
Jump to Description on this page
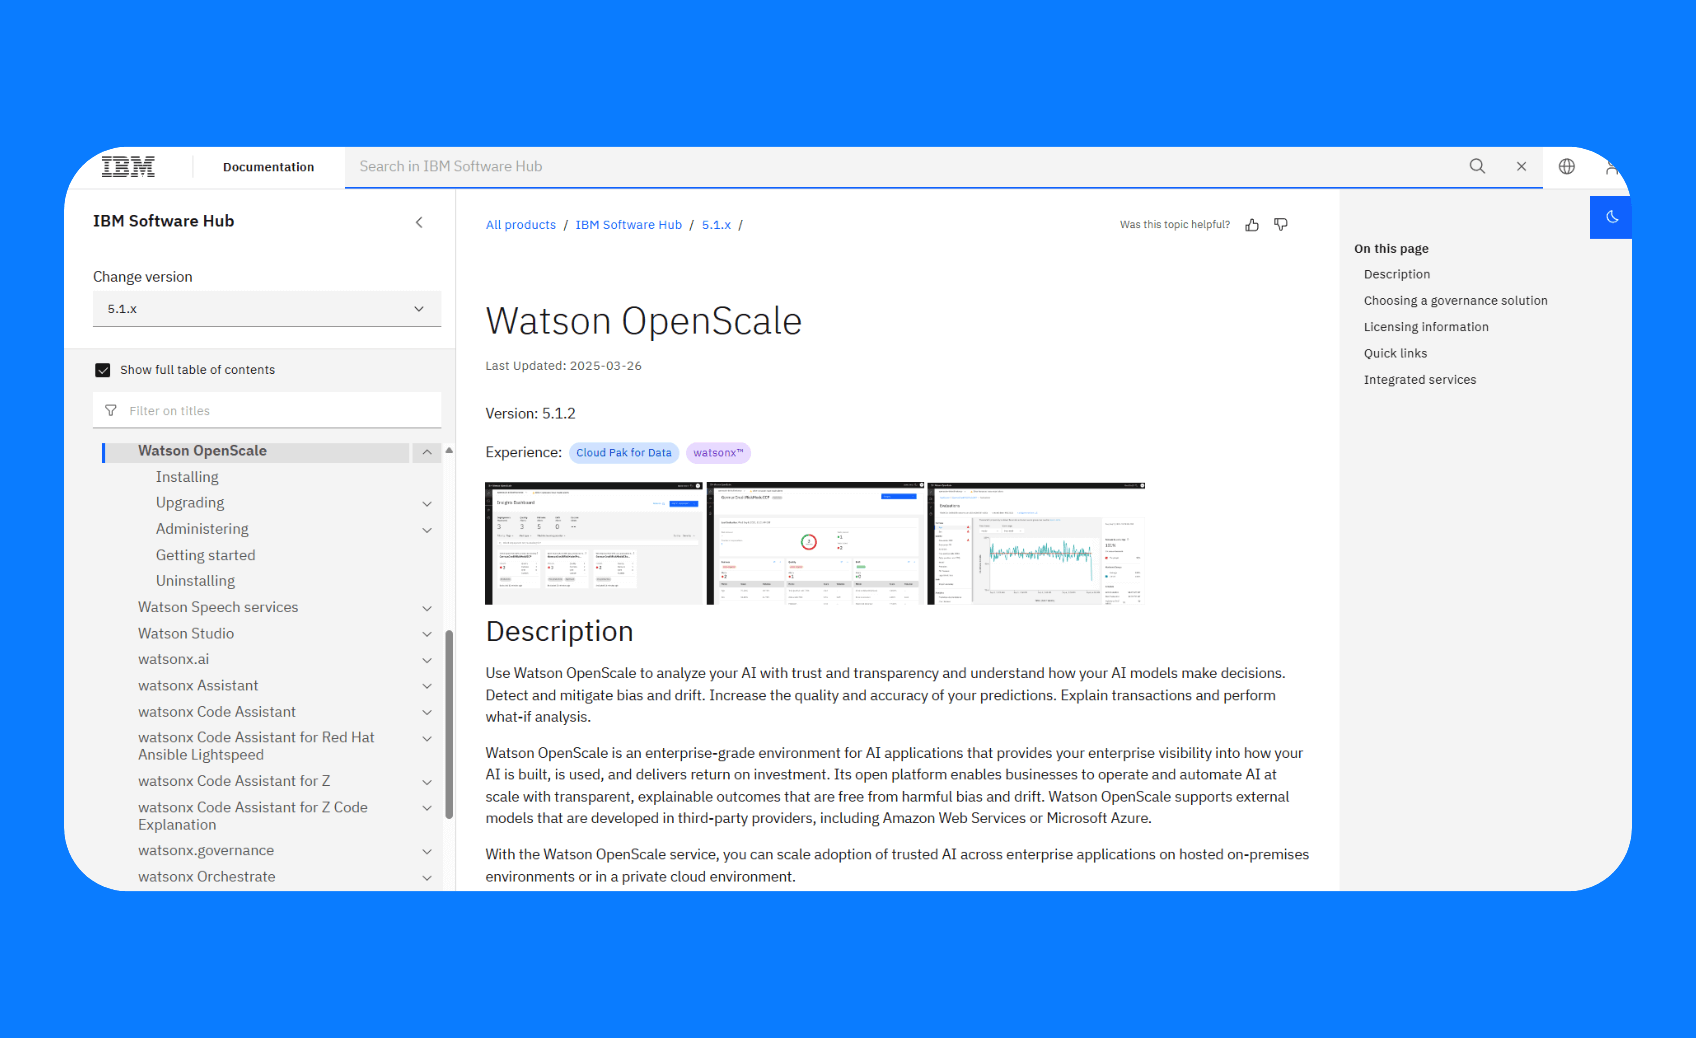(1397, 275)
